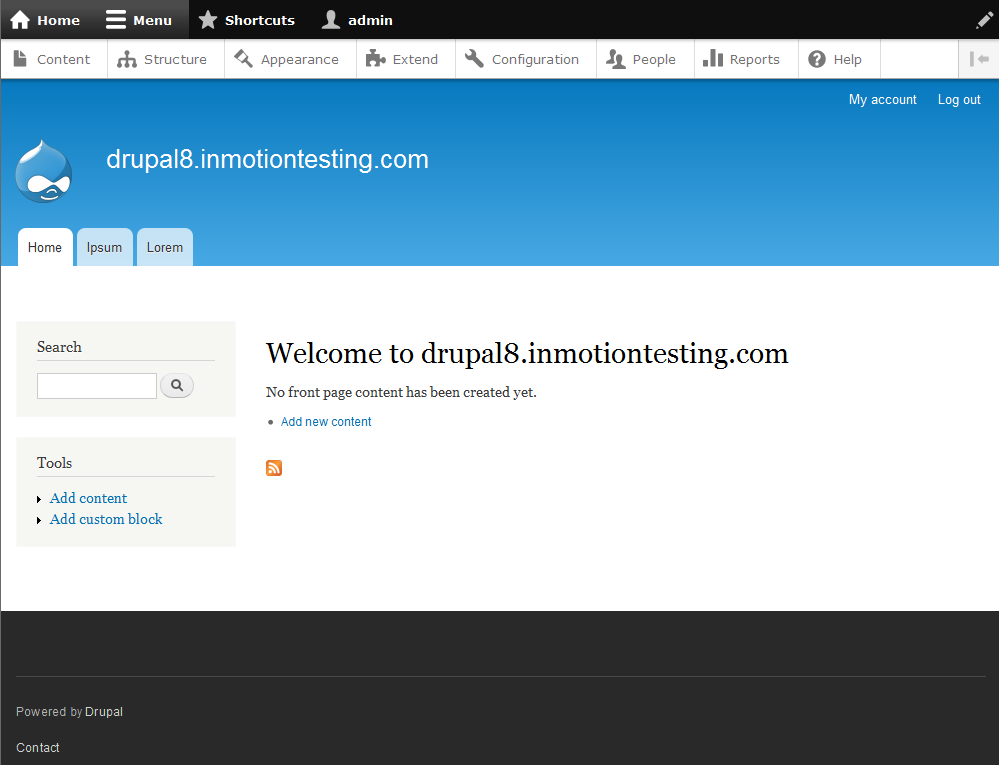Viewport: 999px width, 765px height.
Task: Expand the Add custom block arrow bullet
Action: click(39, 520)
